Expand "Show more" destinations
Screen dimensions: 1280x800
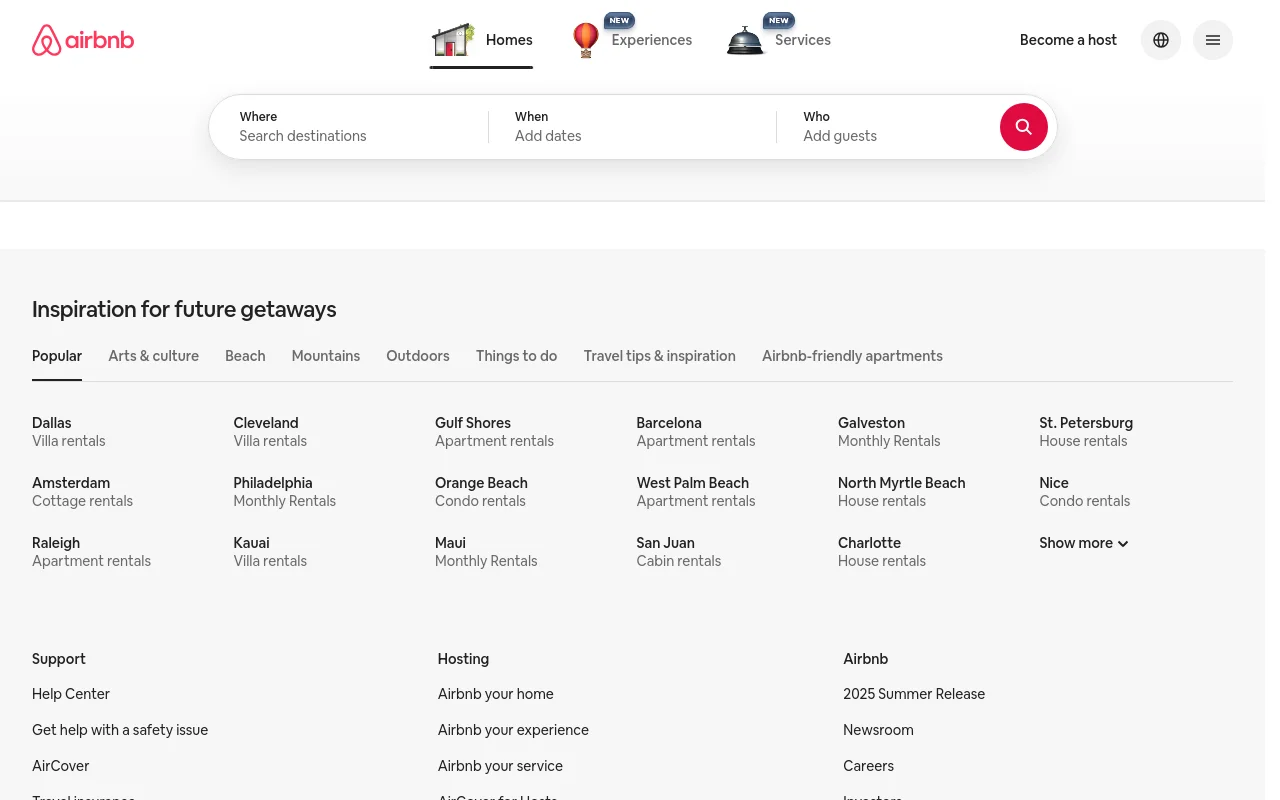[x=1083, y=543]
